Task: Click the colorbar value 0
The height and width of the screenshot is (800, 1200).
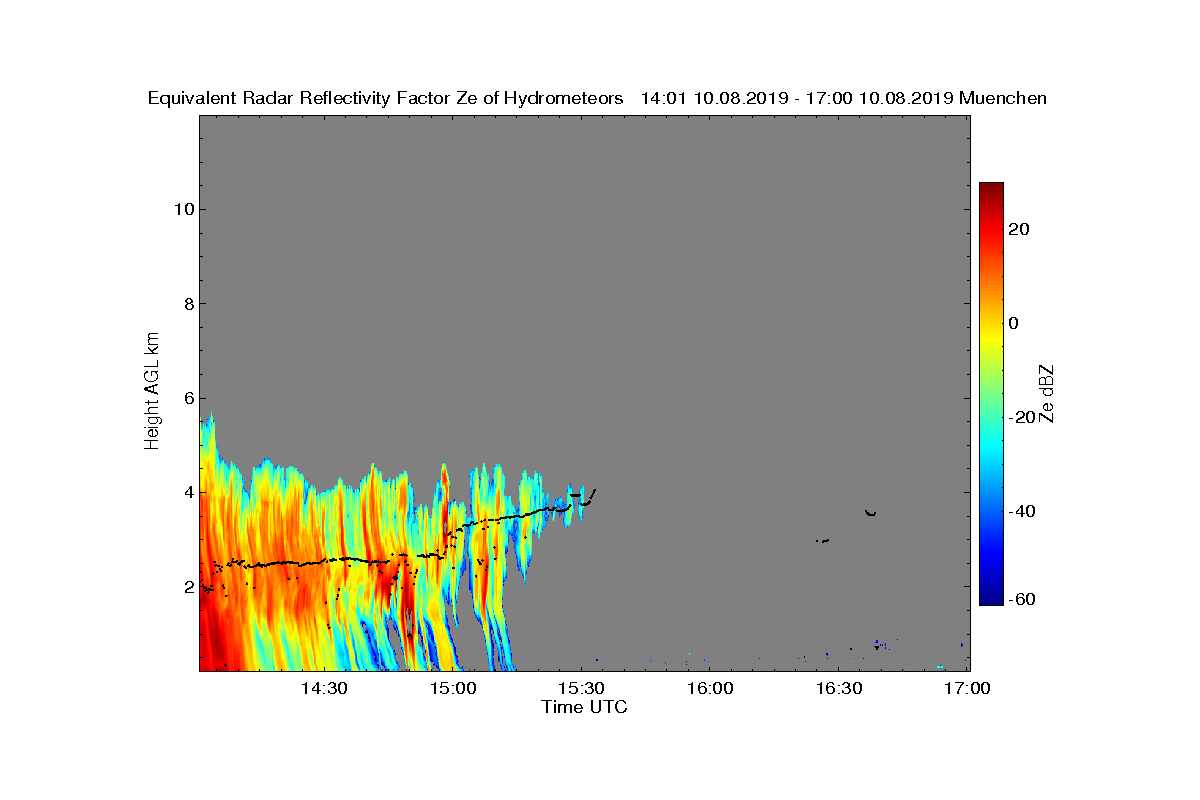Action: tap(1013, 323)
